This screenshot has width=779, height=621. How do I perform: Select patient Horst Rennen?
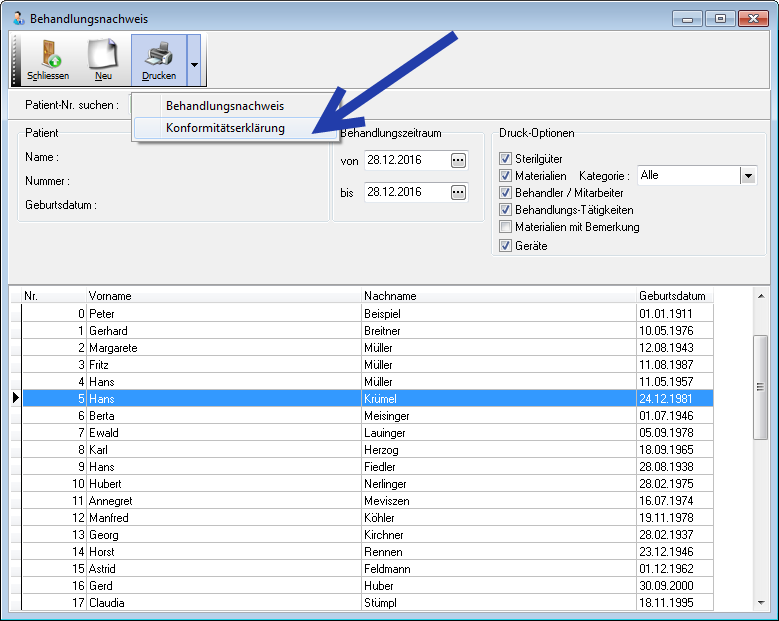point(368,551)
